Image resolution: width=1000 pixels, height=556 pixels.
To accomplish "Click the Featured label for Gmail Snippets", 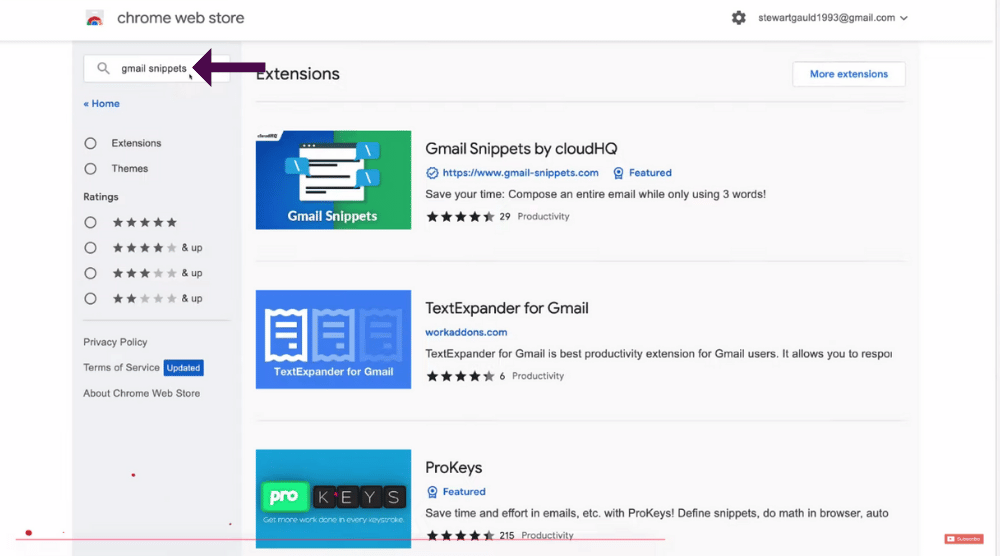I will coord(650,173).
